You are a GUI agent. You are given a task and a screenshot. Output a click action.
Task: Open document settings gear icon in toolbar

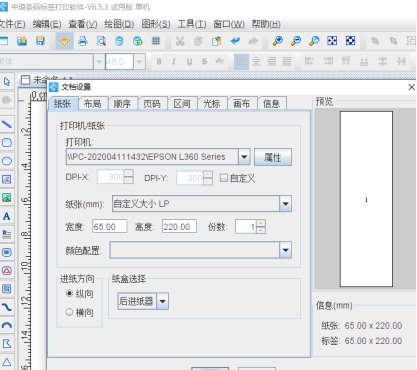pos(64,41)
